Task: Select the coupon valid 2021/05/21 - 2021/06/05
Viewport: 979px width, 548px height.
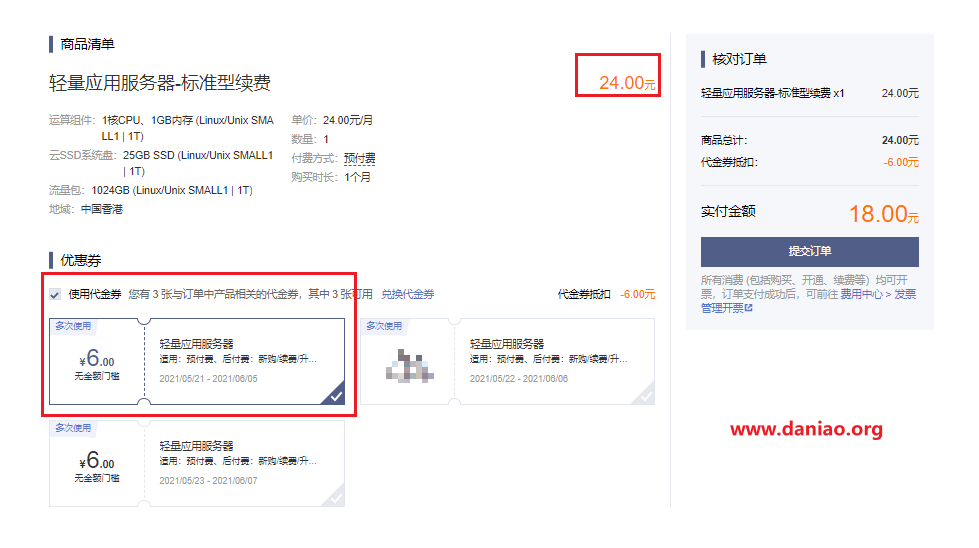Action: point(197,361)
